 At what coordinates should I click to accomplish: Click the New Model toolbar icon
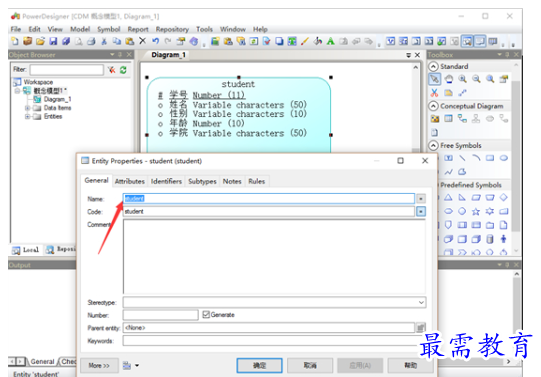tap(15, 41)
